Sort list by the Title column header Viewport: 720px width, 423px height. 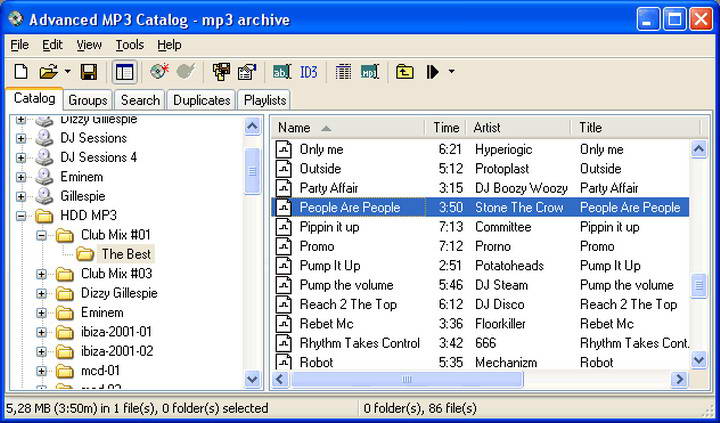click(636, 128)
